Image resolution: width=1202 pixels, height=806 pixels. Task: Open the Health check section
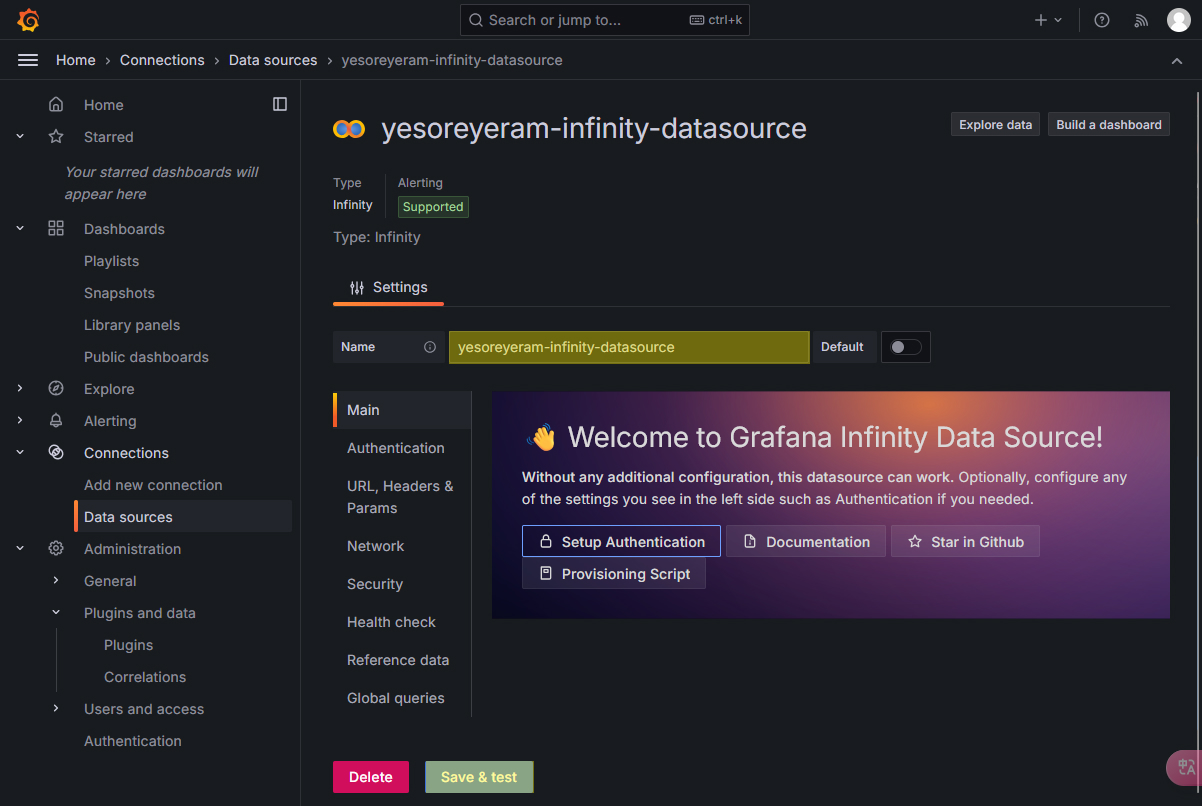[402, 622]
